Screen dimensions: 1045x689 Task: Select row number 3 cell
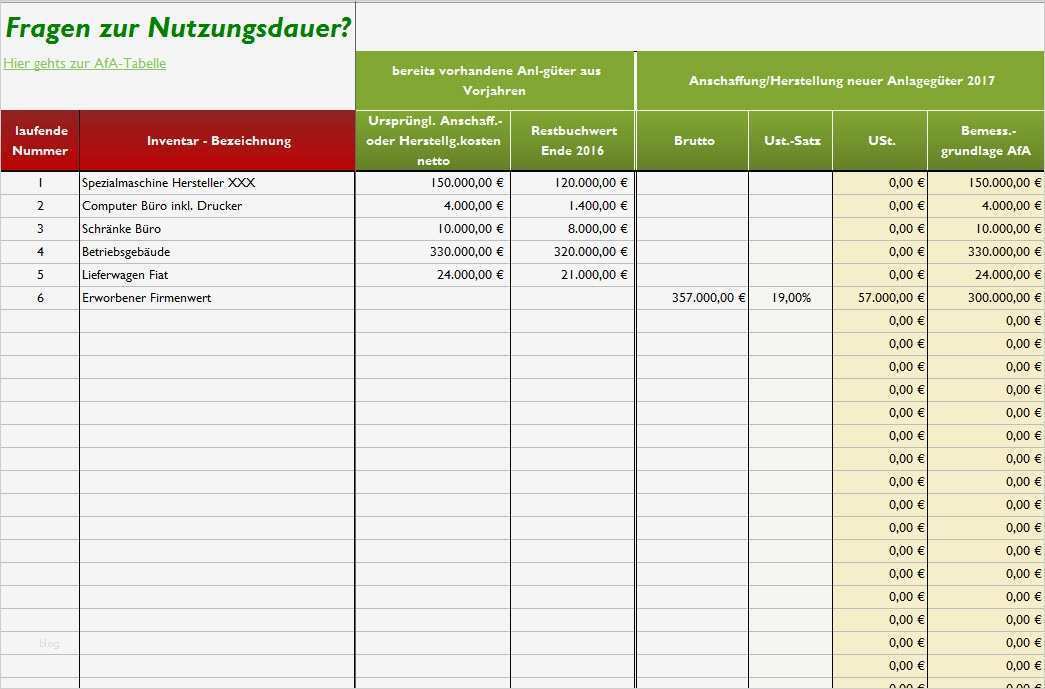(x=40, y=229)
